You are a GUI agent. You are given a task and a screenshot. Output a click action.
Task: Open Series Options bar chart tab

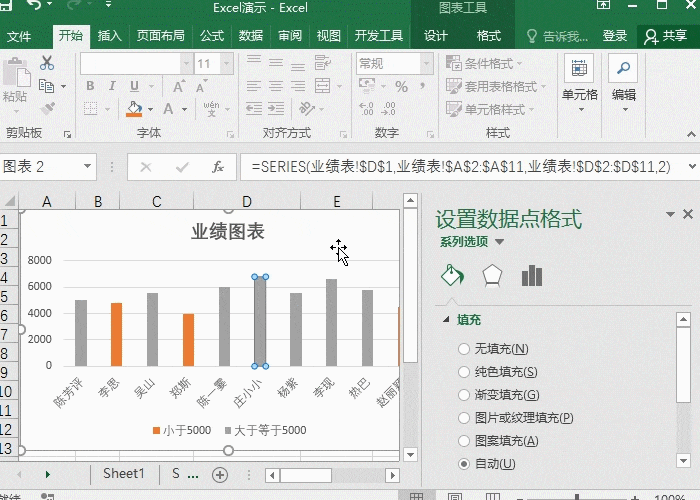click(x=532, y=275)
